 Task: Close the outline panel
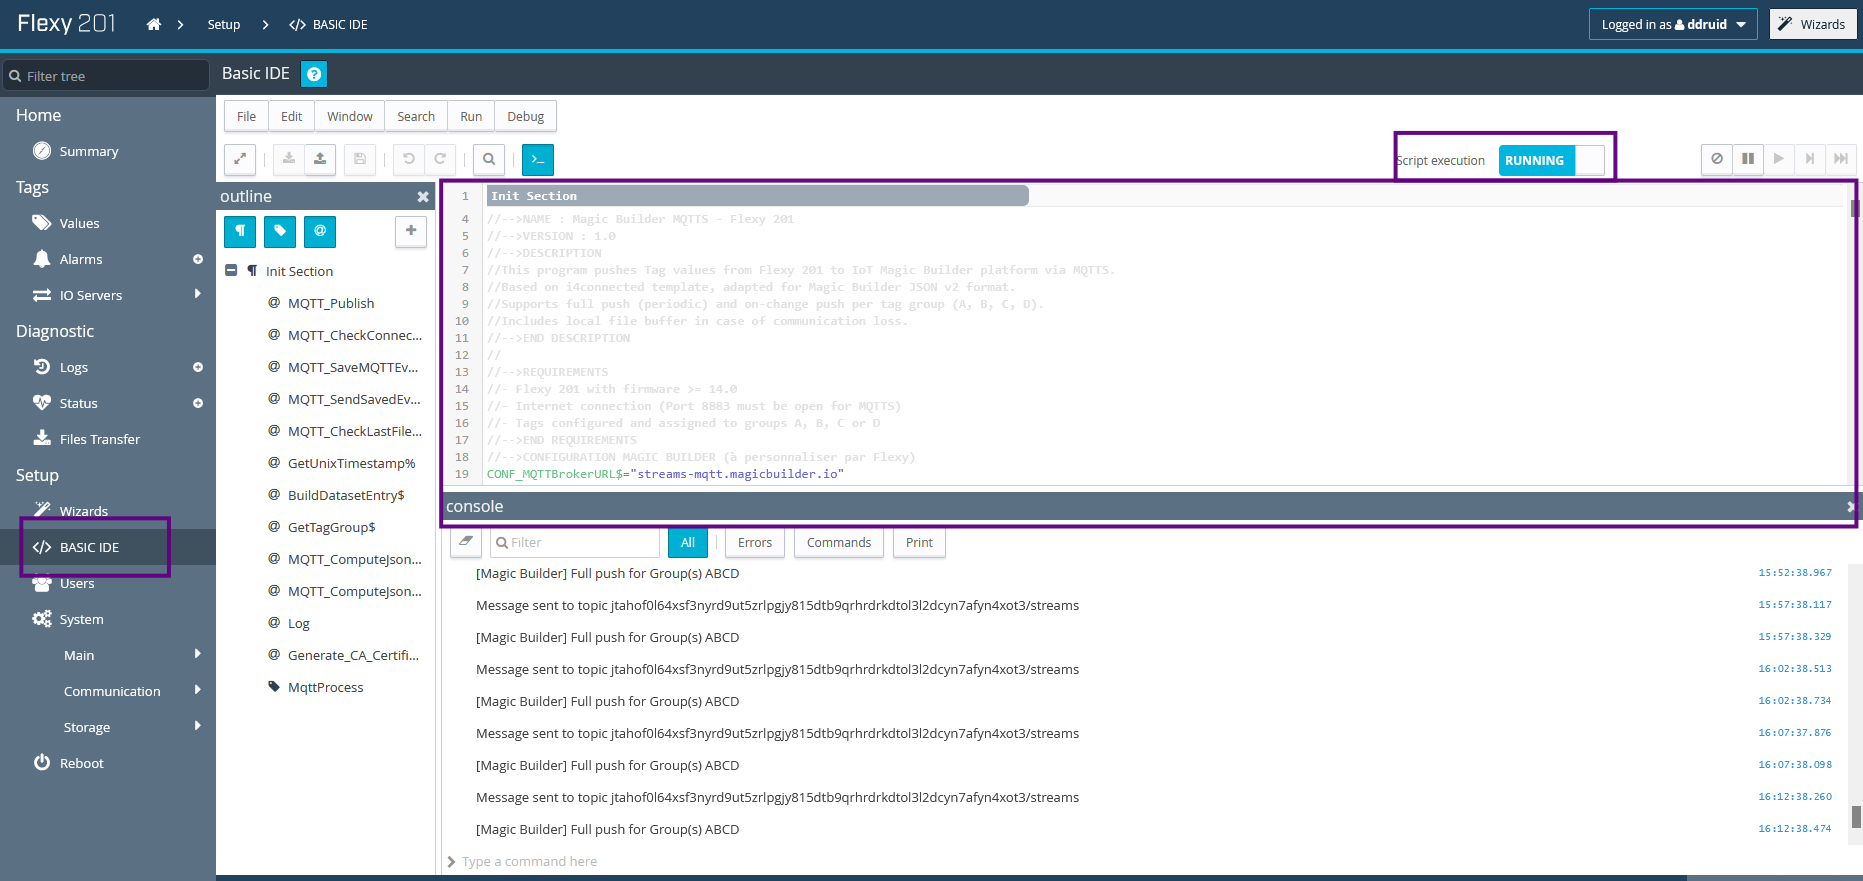(x=423, y=197)
